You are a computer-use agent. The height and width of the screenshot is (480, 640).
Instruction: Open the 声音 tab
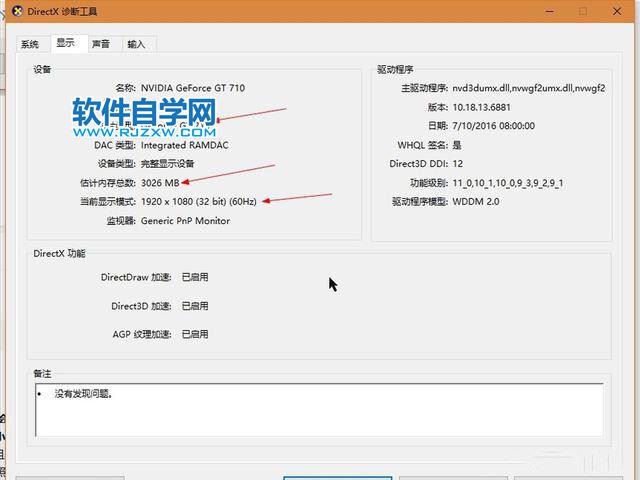coord(101,44)
